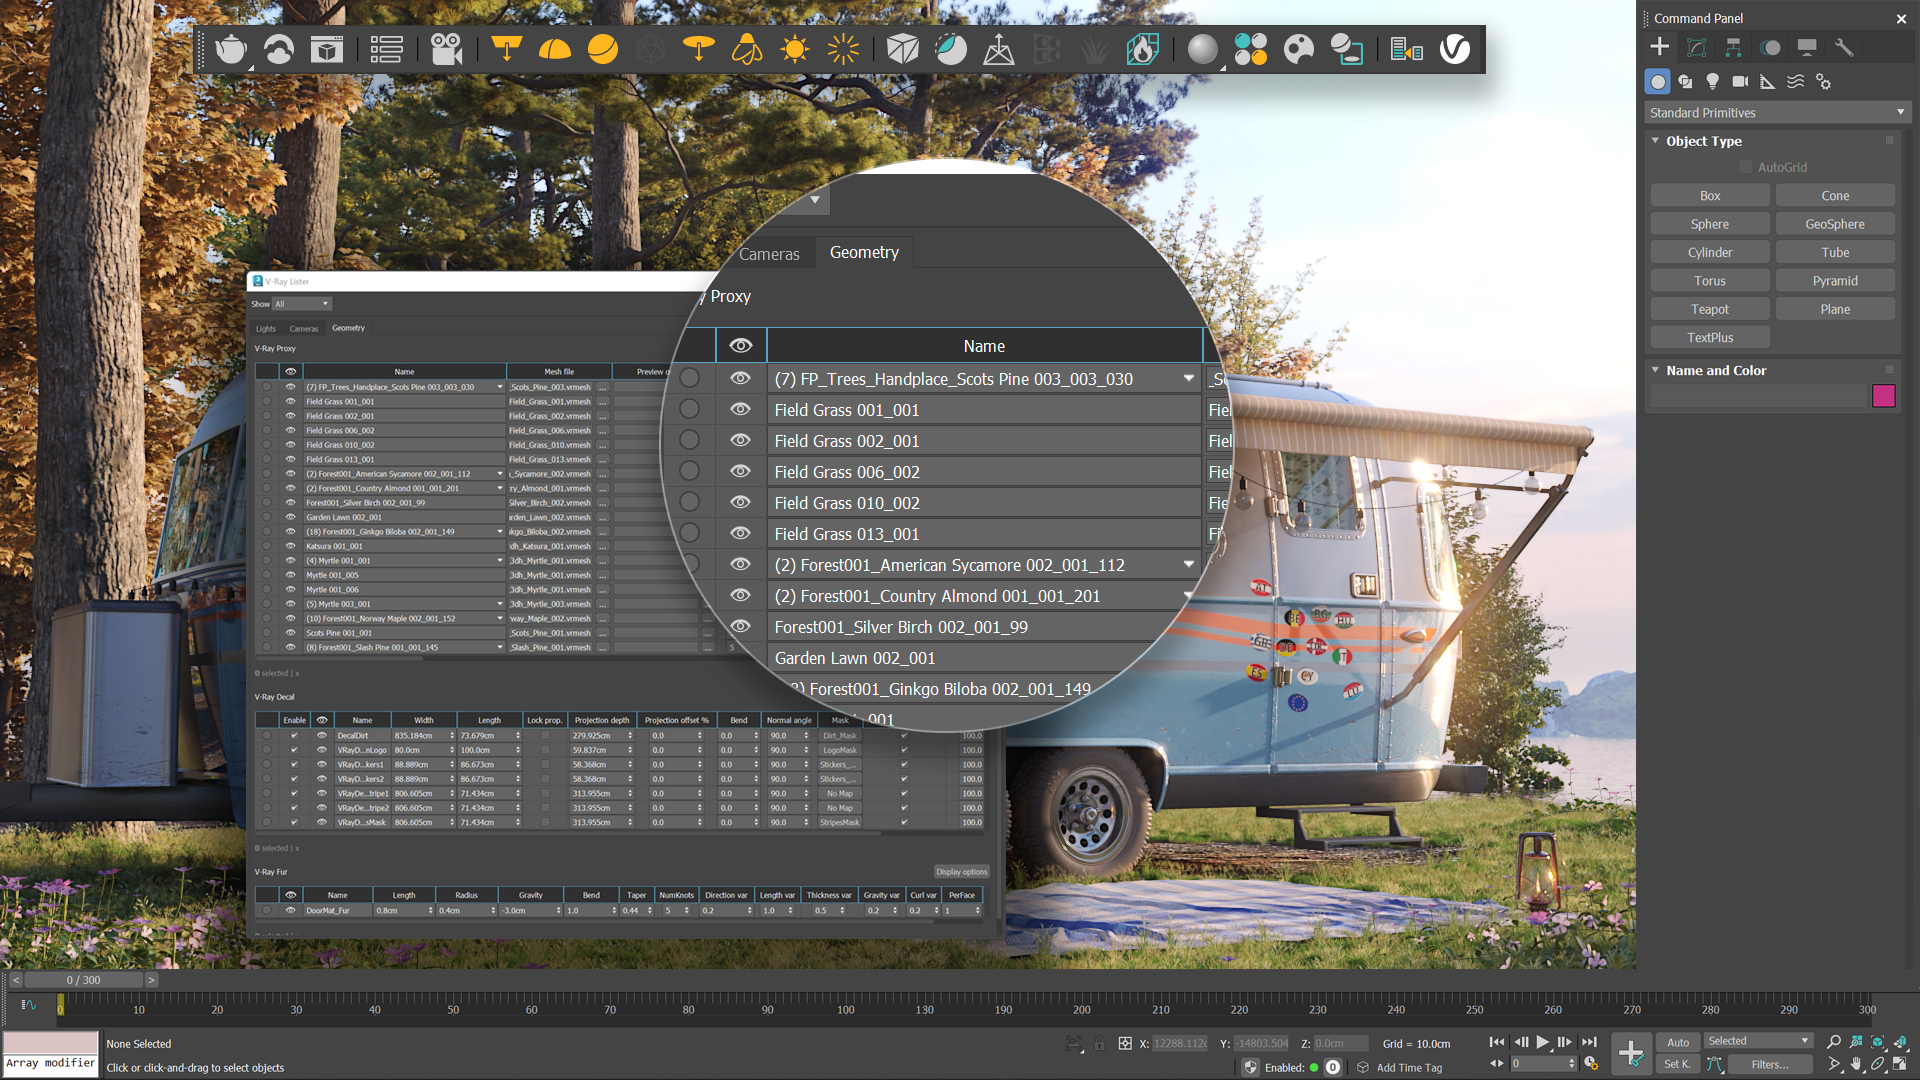Viewport: 1920px width, 1080px height.
Task: Open key Filters... dialog
Action: click(1770, 1065)
